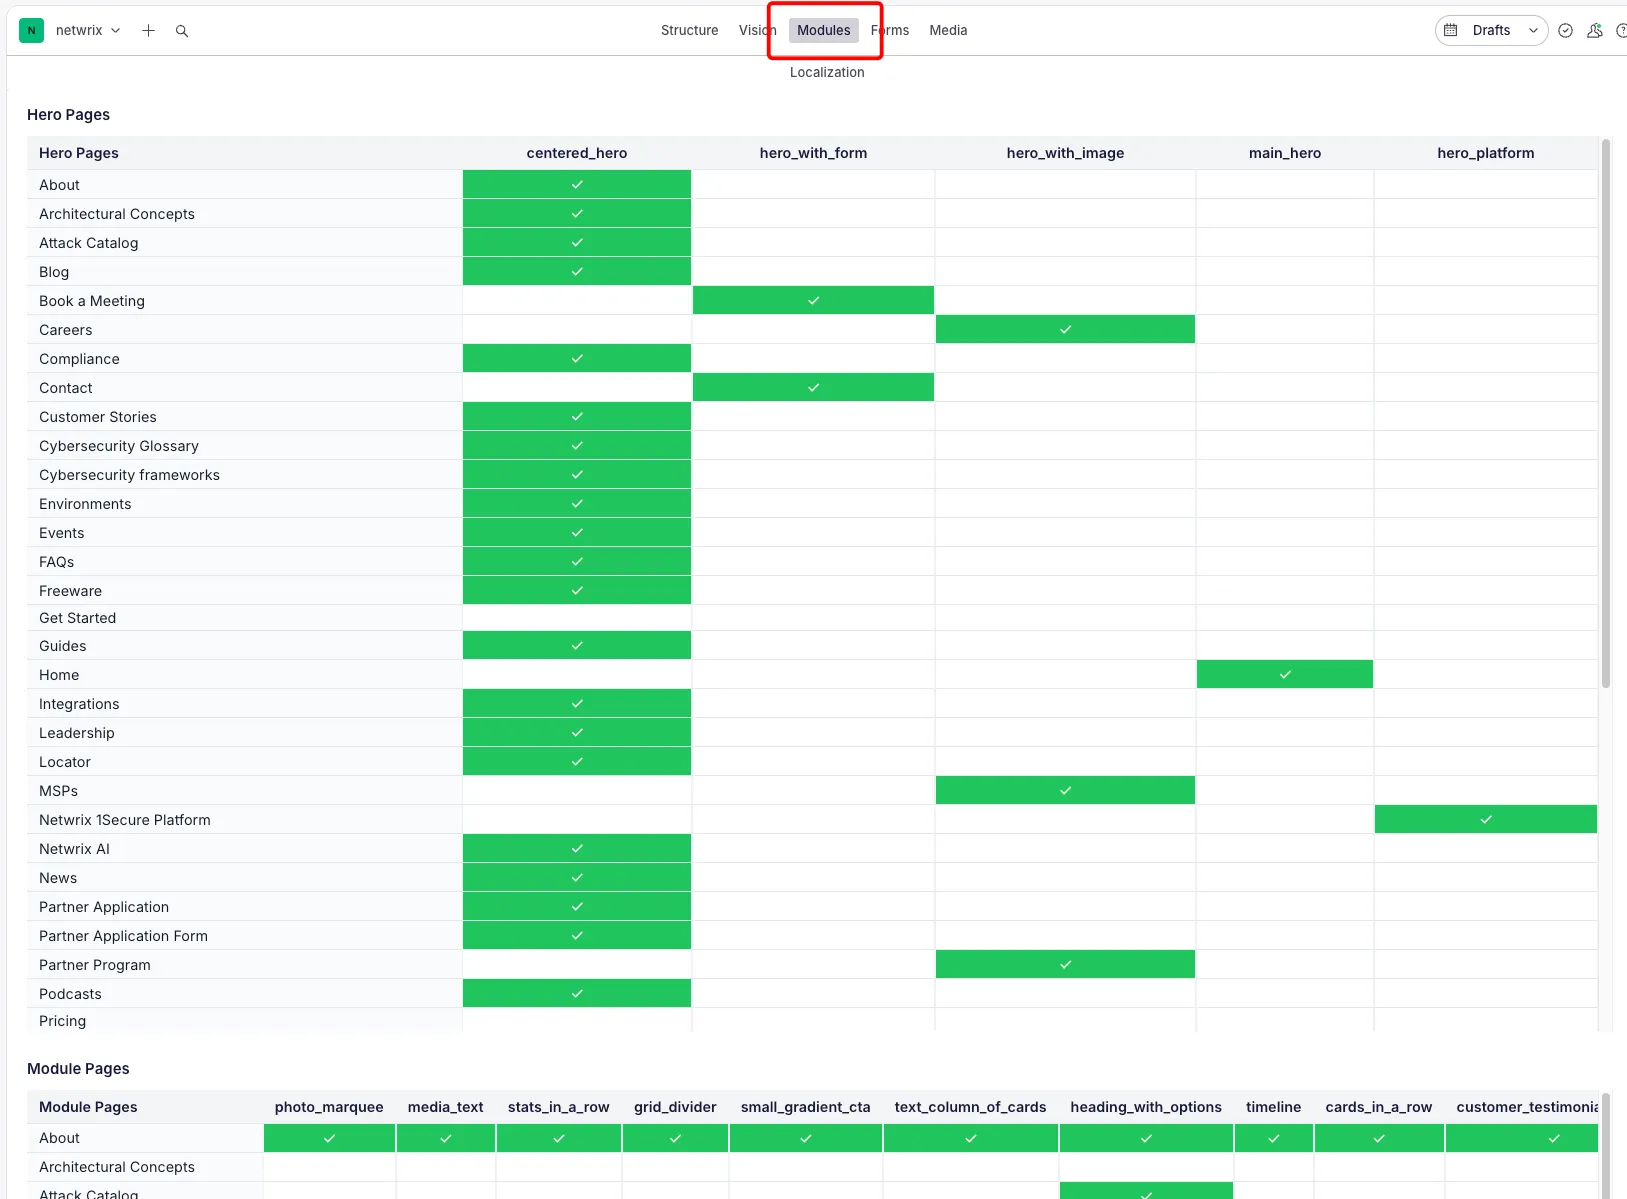
Task: Switch to the Vision tab
Action: (x=757, y=30)
